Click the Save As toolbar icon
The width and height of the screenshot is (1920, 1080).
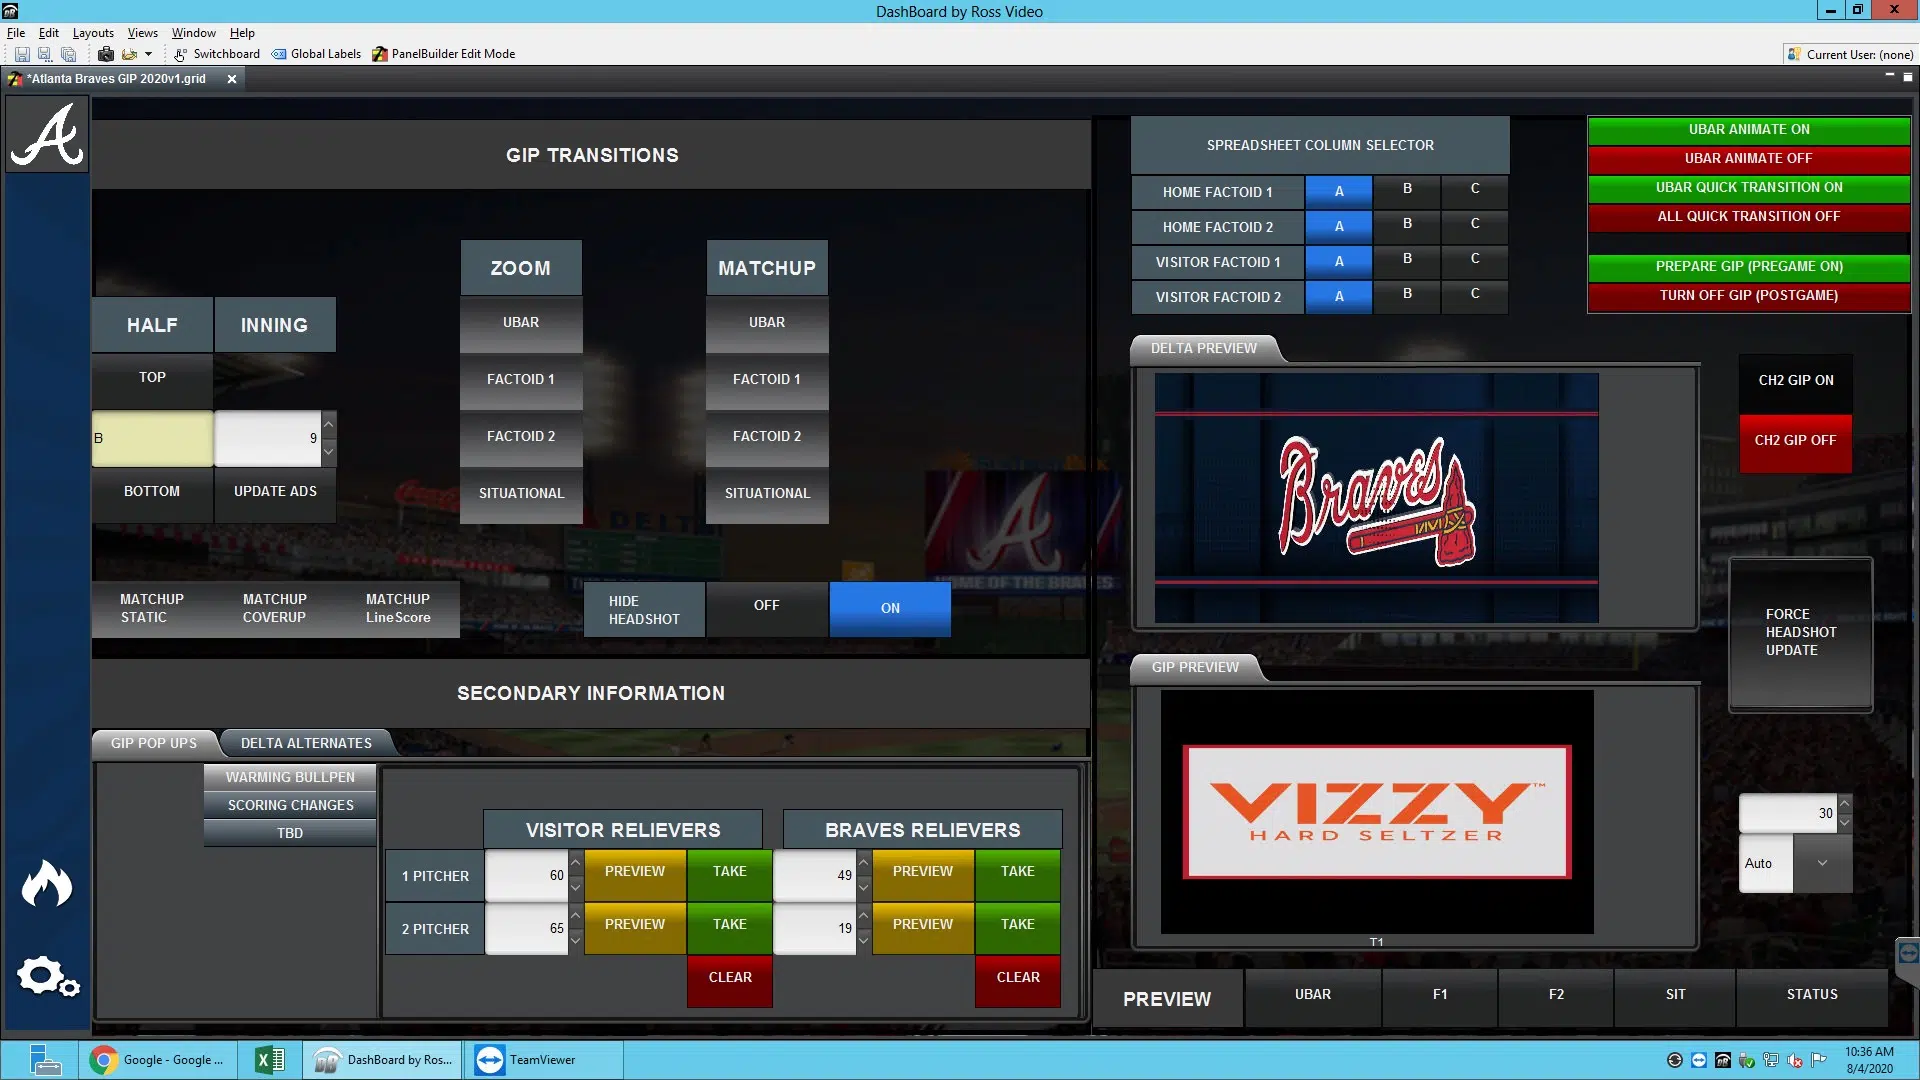[x=44, y=54]
